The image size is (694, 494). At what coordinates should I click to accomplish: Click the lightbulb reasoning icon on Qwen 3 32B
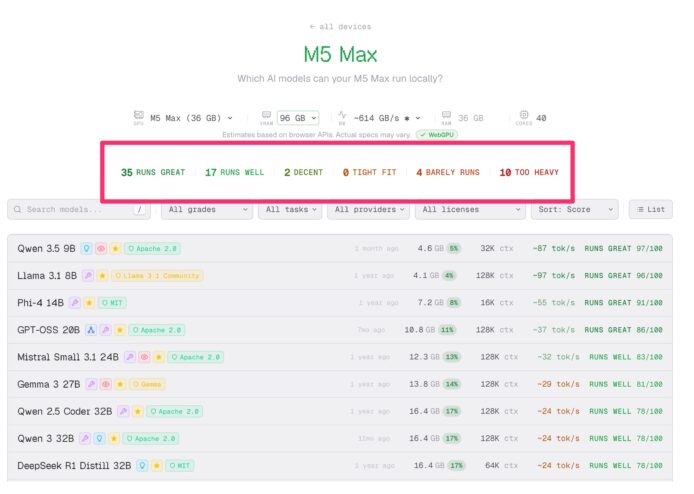(100, 439)
